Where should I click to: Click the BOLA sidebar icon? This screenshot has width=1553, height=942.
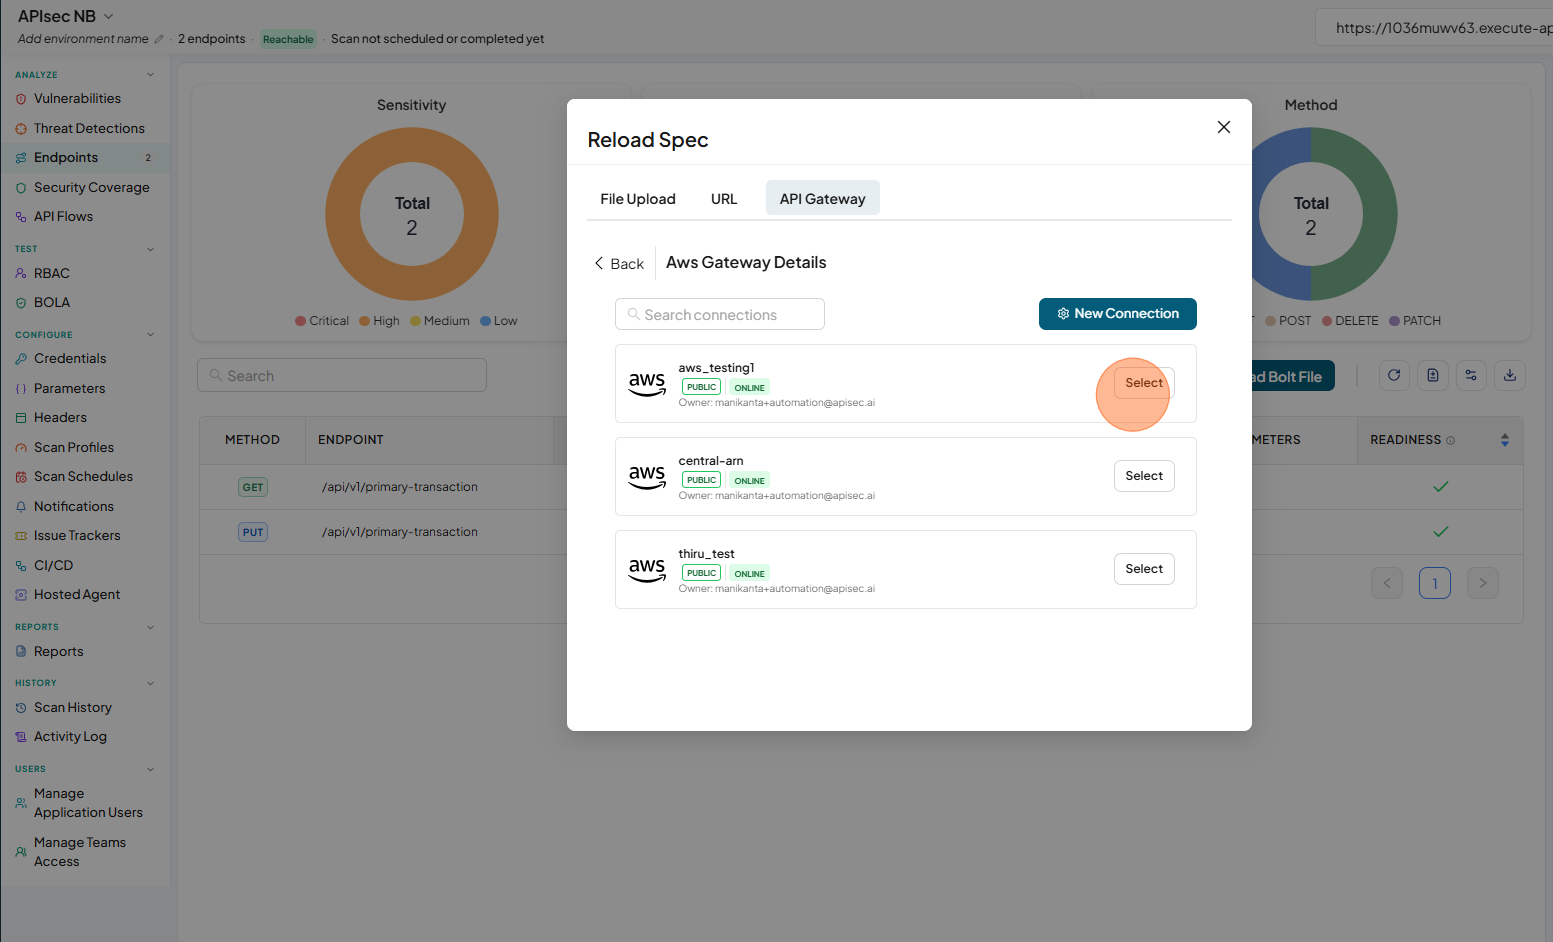pos(21,303)
